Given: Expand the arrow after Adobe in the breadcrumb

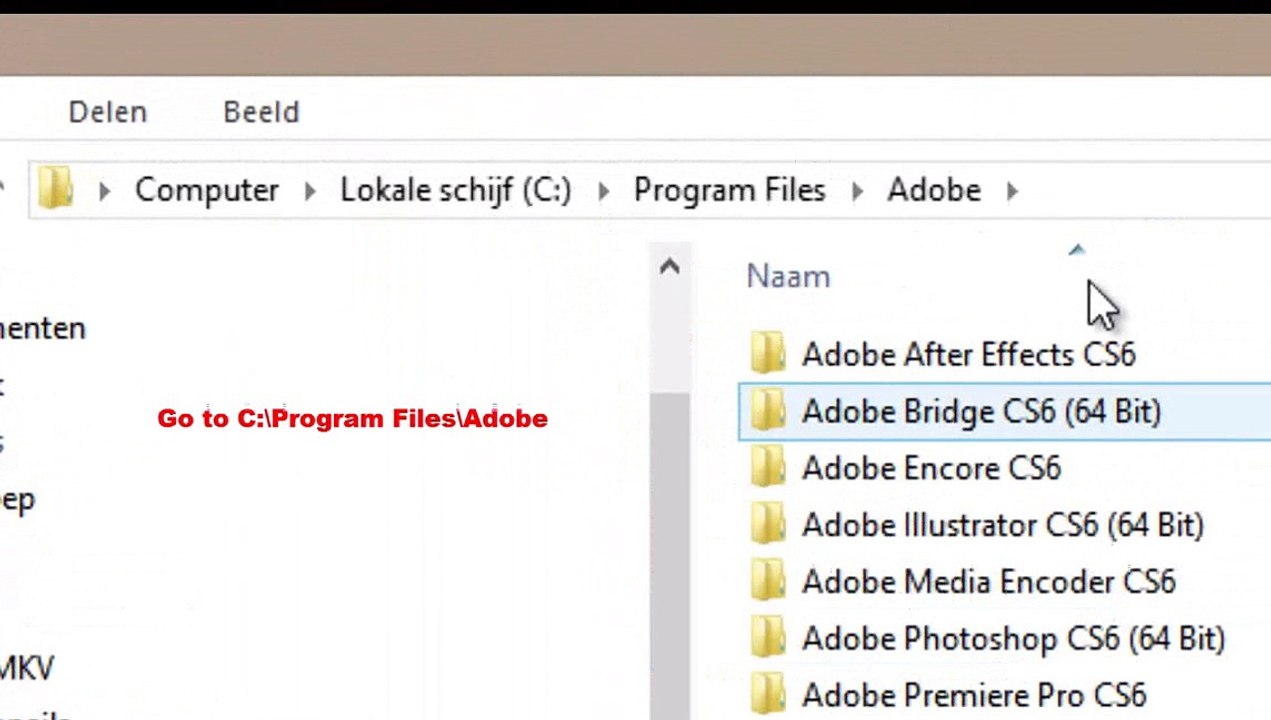Looking at the screenshot, I should (x=1012, y=190).
